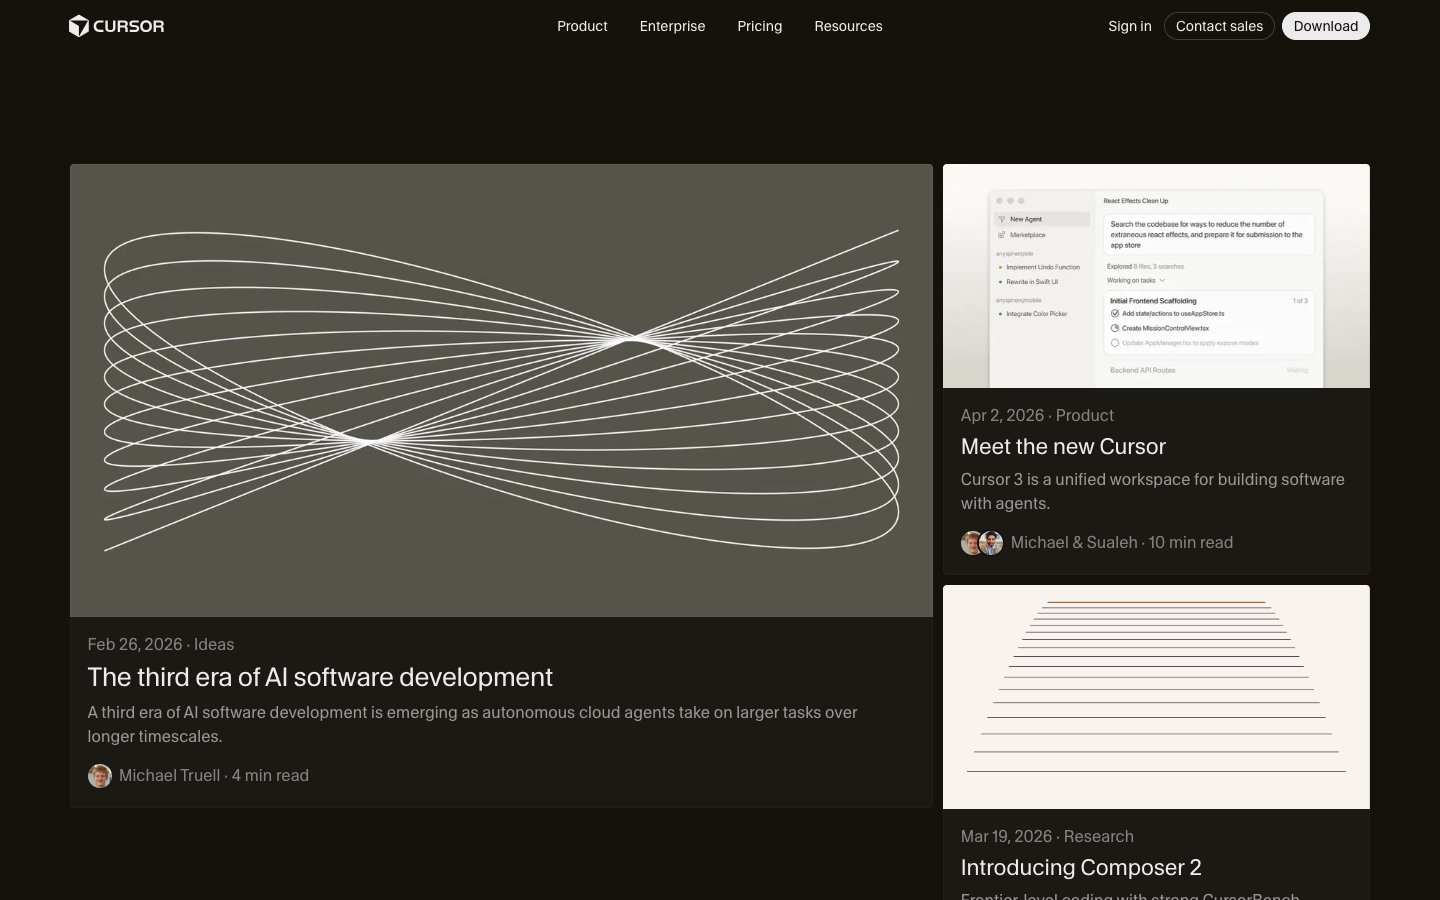This screenshot has height=900, width=1440.
Task: Select the New Agent filter icon in the preview
Action: coord(1002,219)
